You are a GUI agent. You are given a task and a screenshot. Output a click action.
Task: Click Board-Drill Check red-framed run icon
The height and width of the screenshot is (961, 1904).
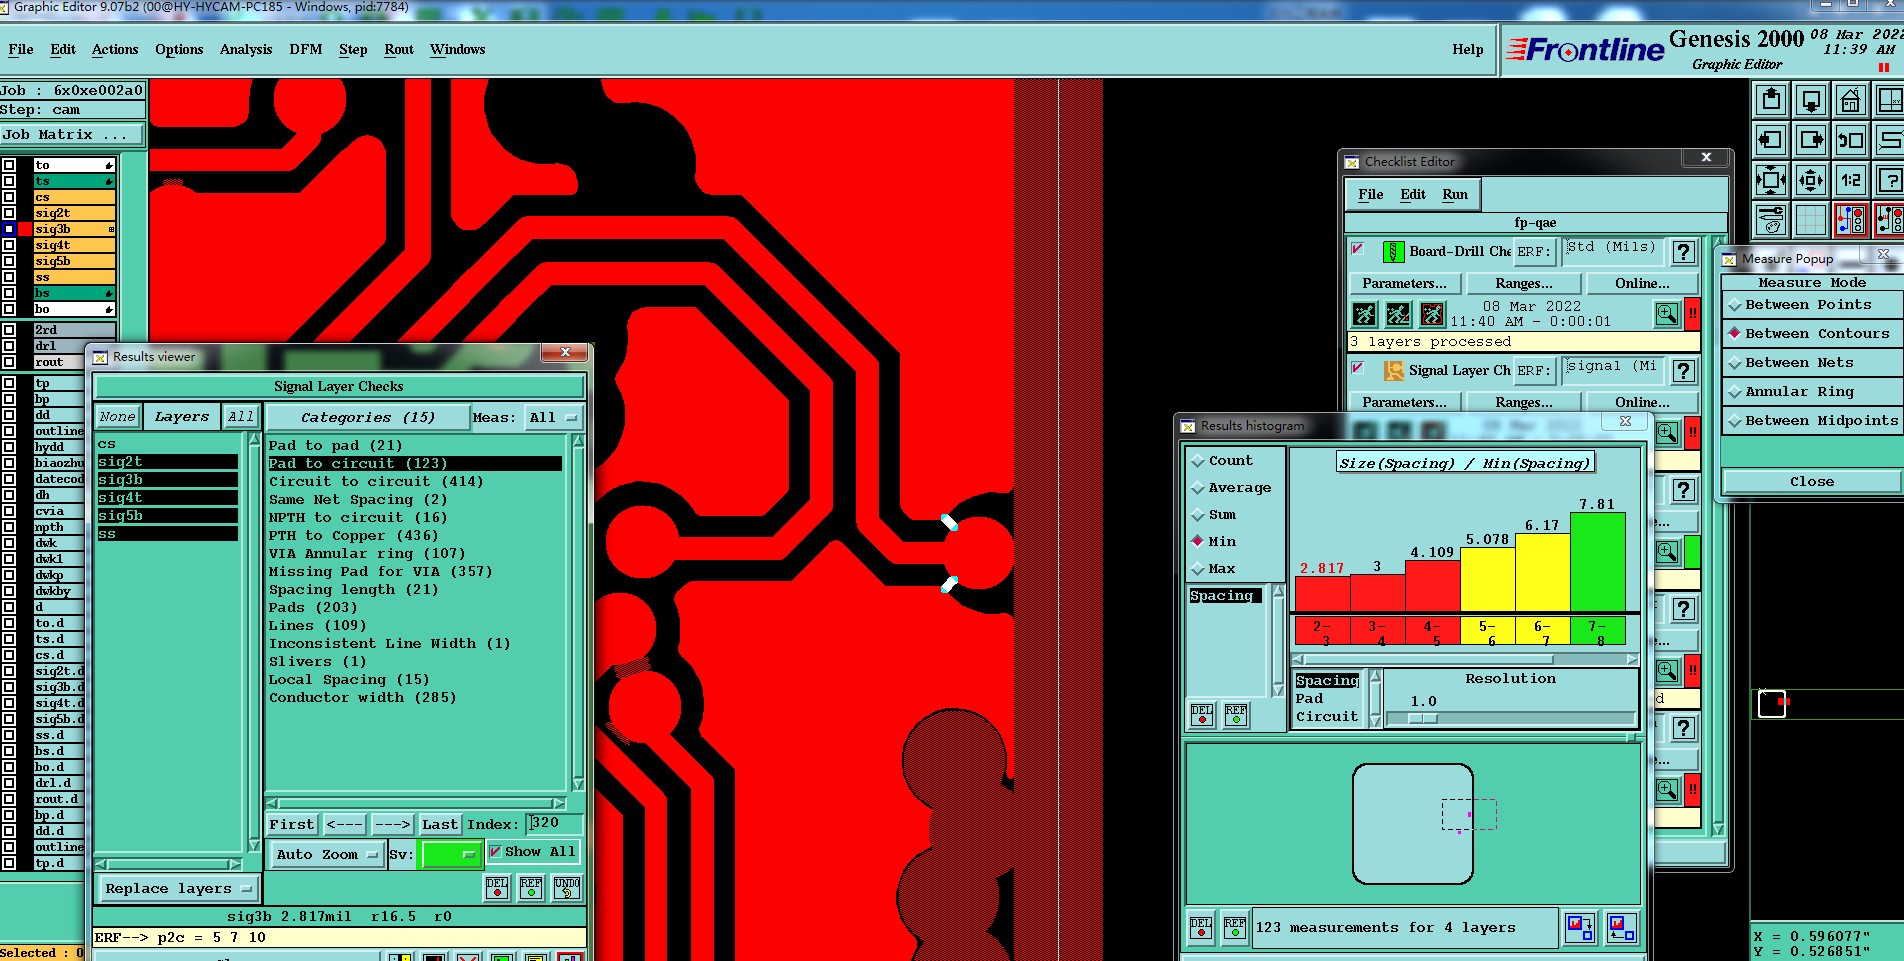point(1432,314)
